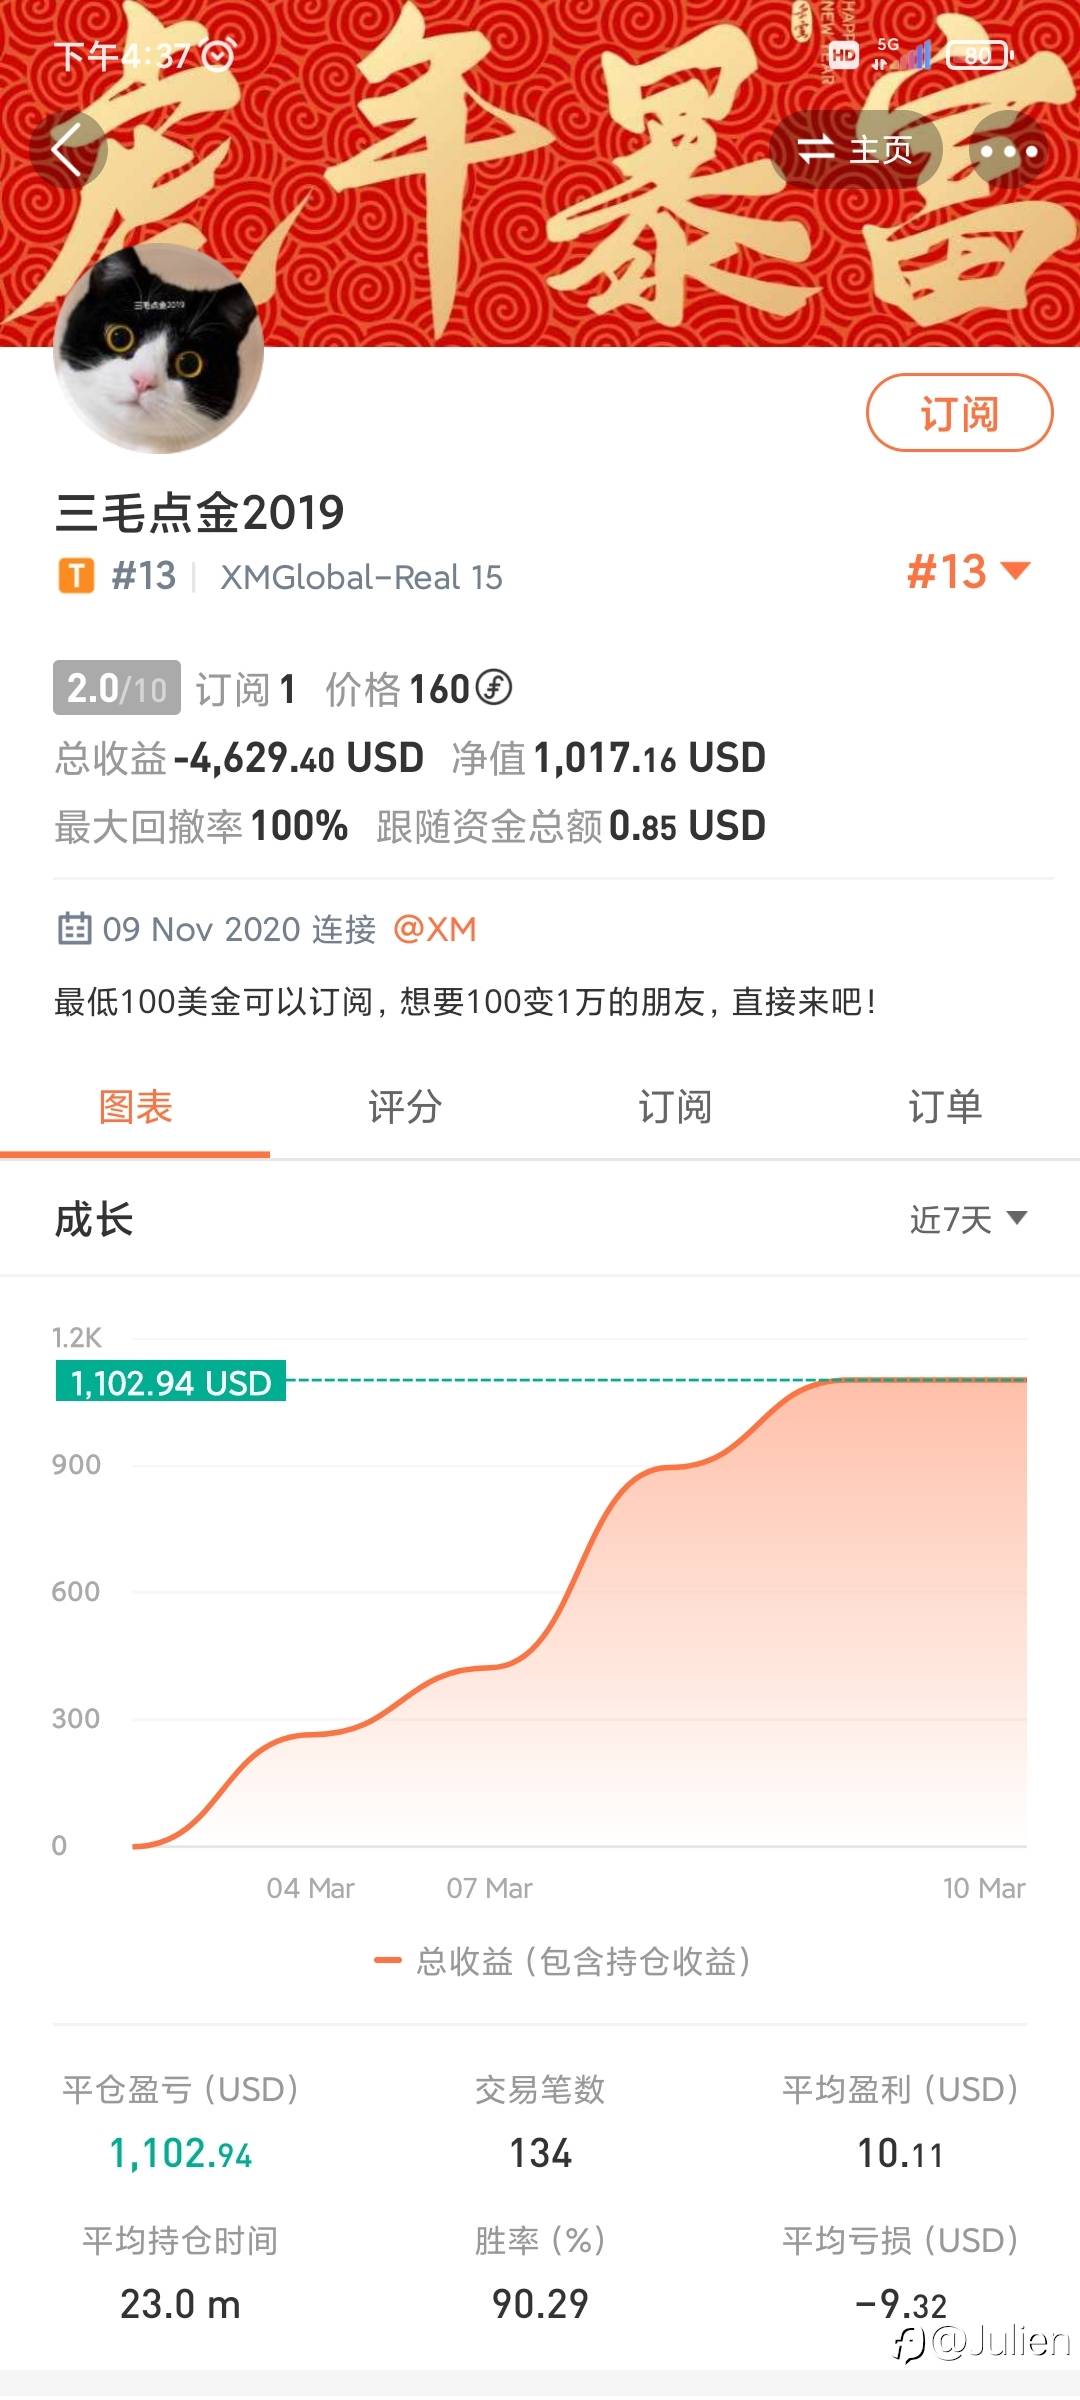
Task: Tap the 2.0/10 rating badge
Action: 117,688
